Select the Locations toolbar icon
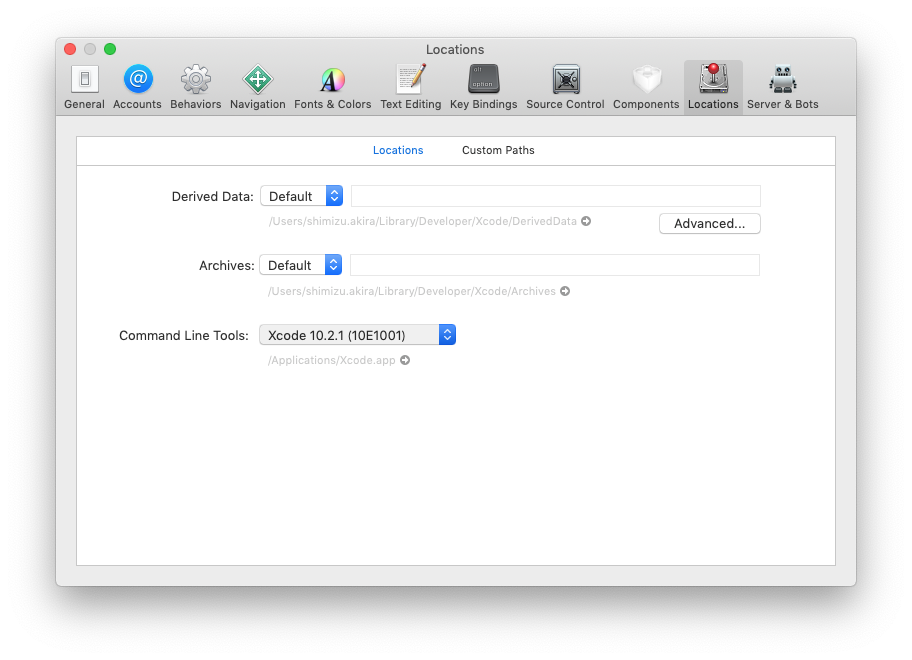The width and height of the screenshot is (912, 660). click(x=713, y=87)
